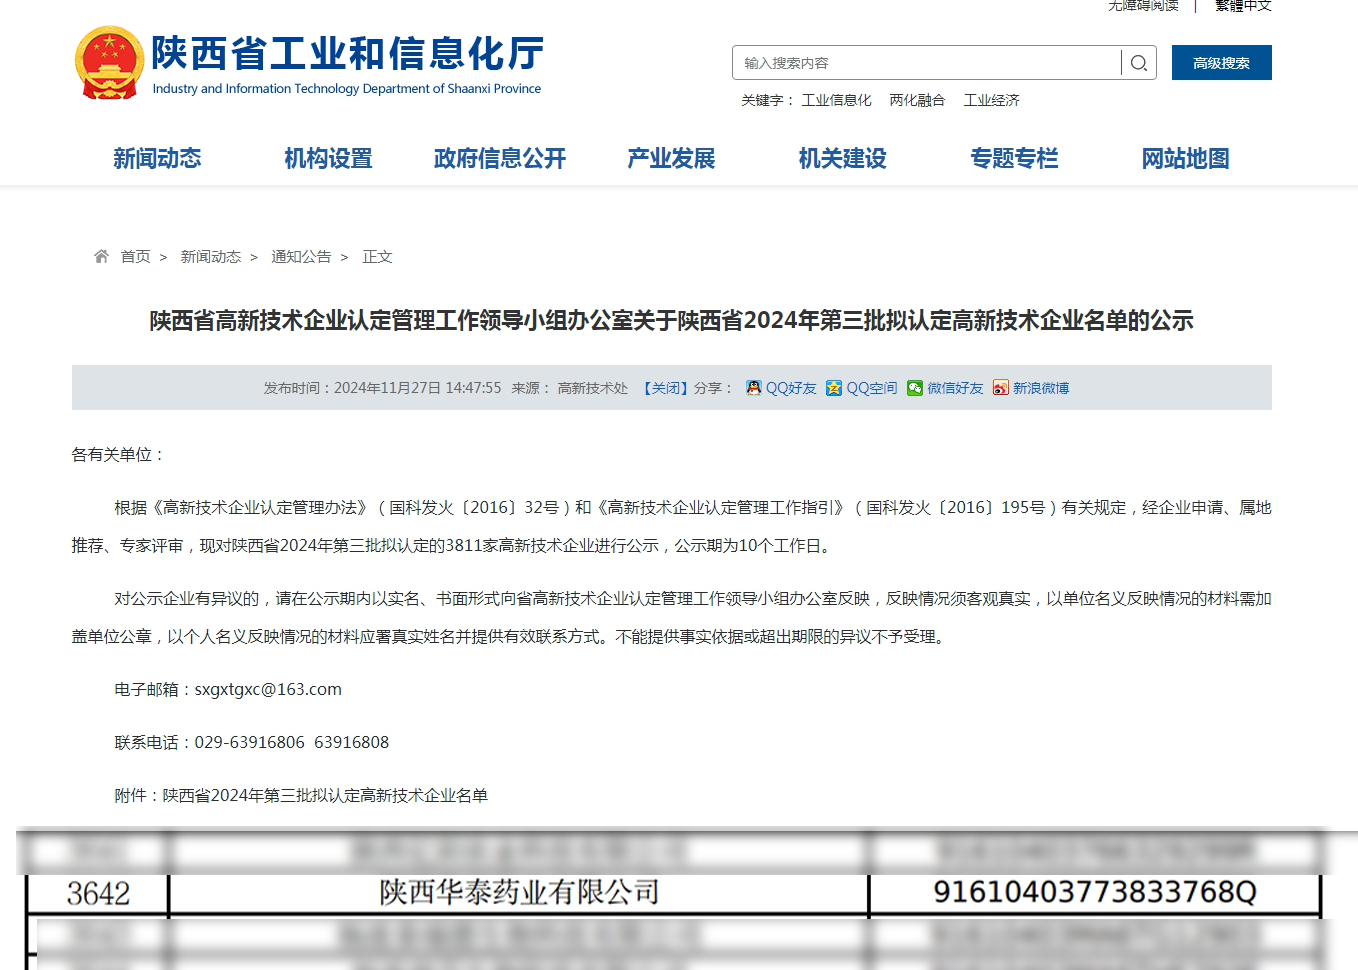
Task: Open the 通知公告 breadcrumb link
Action: [302, 256]
